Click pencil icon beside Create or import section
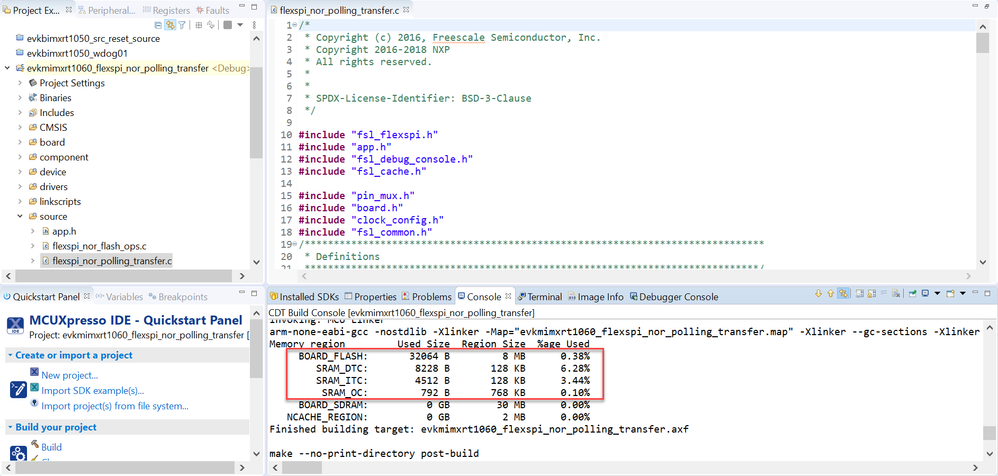Screen dimensions: 998x476 (18, 389)
